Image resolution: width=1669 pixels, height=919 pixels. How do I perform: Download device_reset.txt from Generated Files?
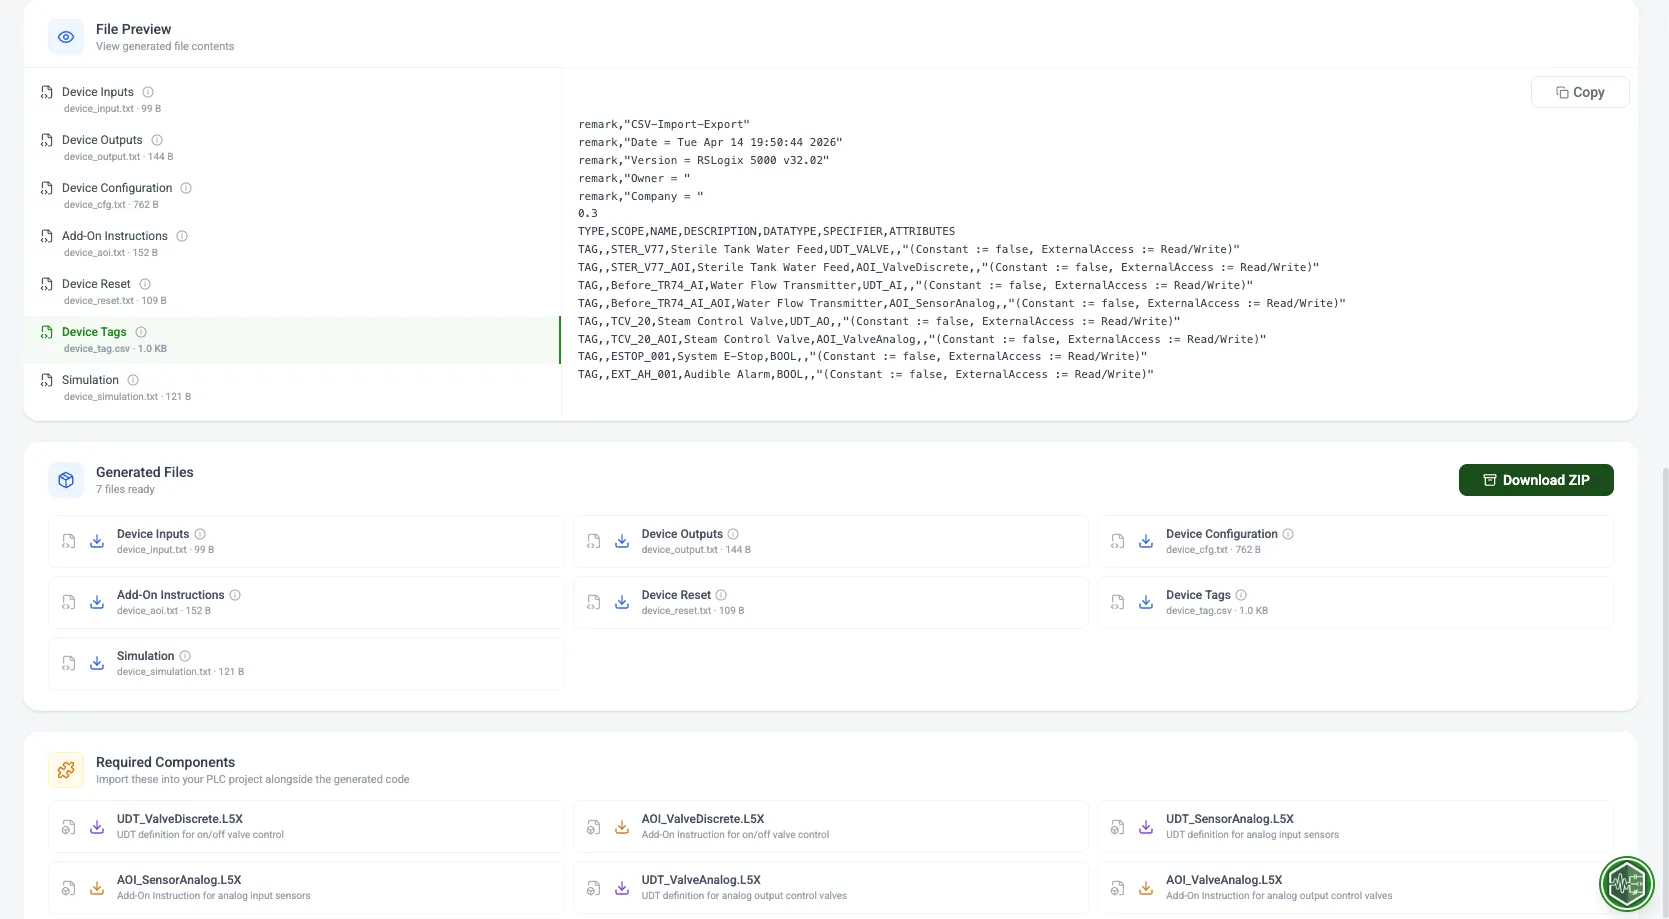pos(622,602)
